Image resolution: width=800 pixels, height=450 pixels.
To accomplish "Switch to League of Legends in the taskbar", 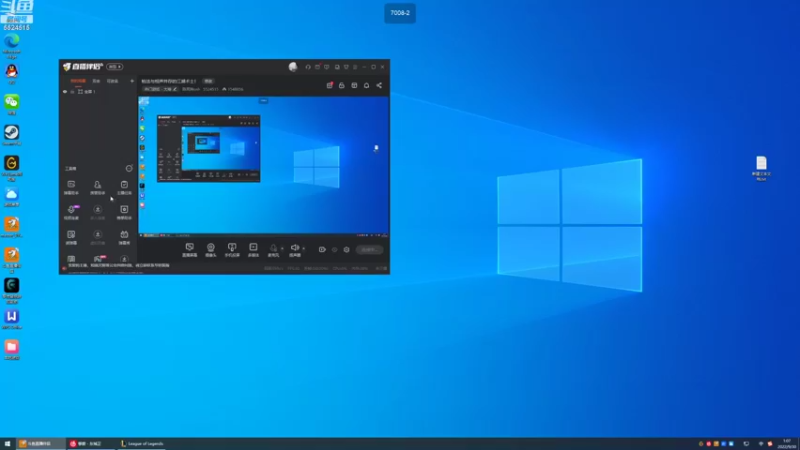I will tap(142, 444).
